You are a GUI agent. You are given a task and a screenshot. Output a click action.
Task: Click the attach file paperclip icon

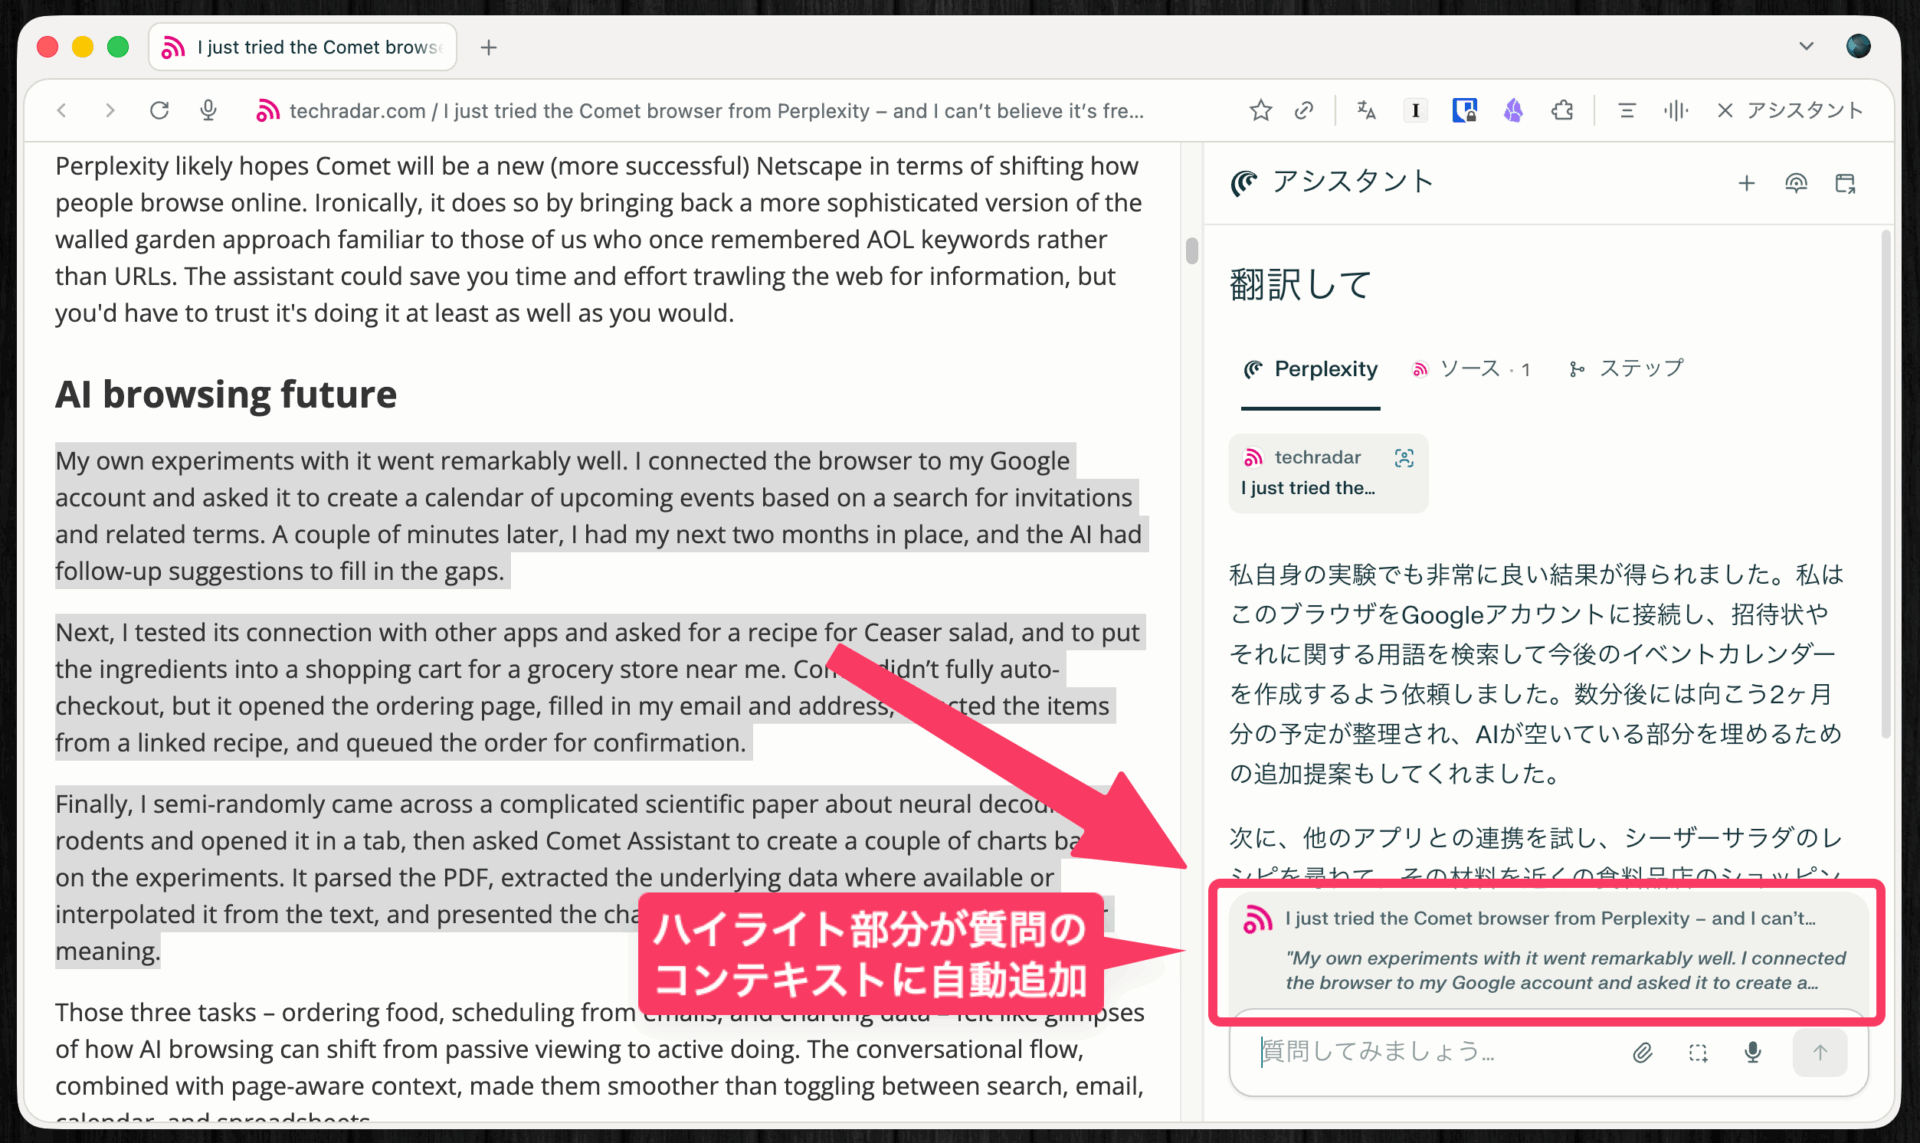(x=1642, y=1052)
